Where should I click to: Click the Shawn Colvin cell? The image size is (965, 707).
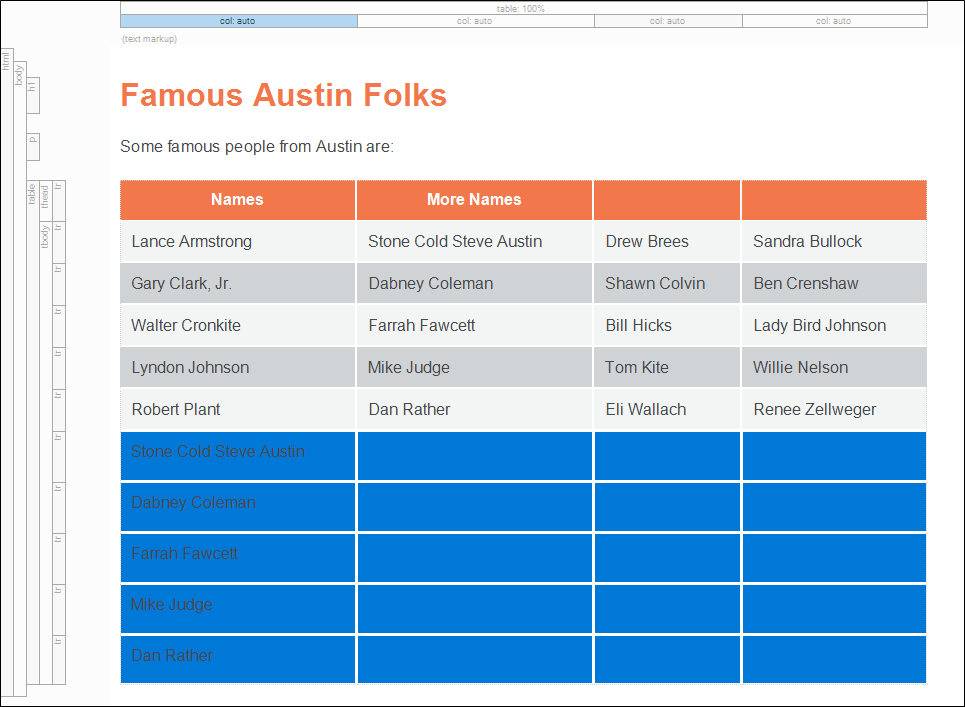point(667,283)
